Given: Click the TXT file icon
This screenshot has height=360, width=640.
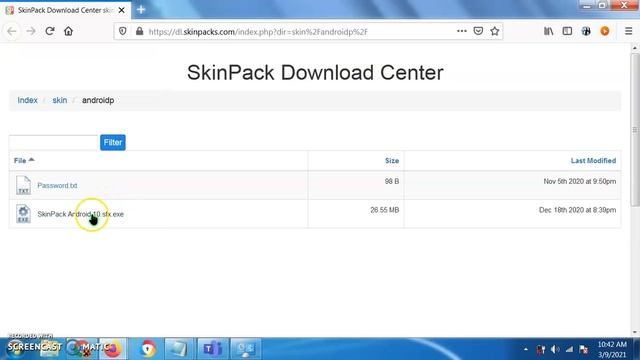Looking at the screenshot, I should tap(23, 185).
